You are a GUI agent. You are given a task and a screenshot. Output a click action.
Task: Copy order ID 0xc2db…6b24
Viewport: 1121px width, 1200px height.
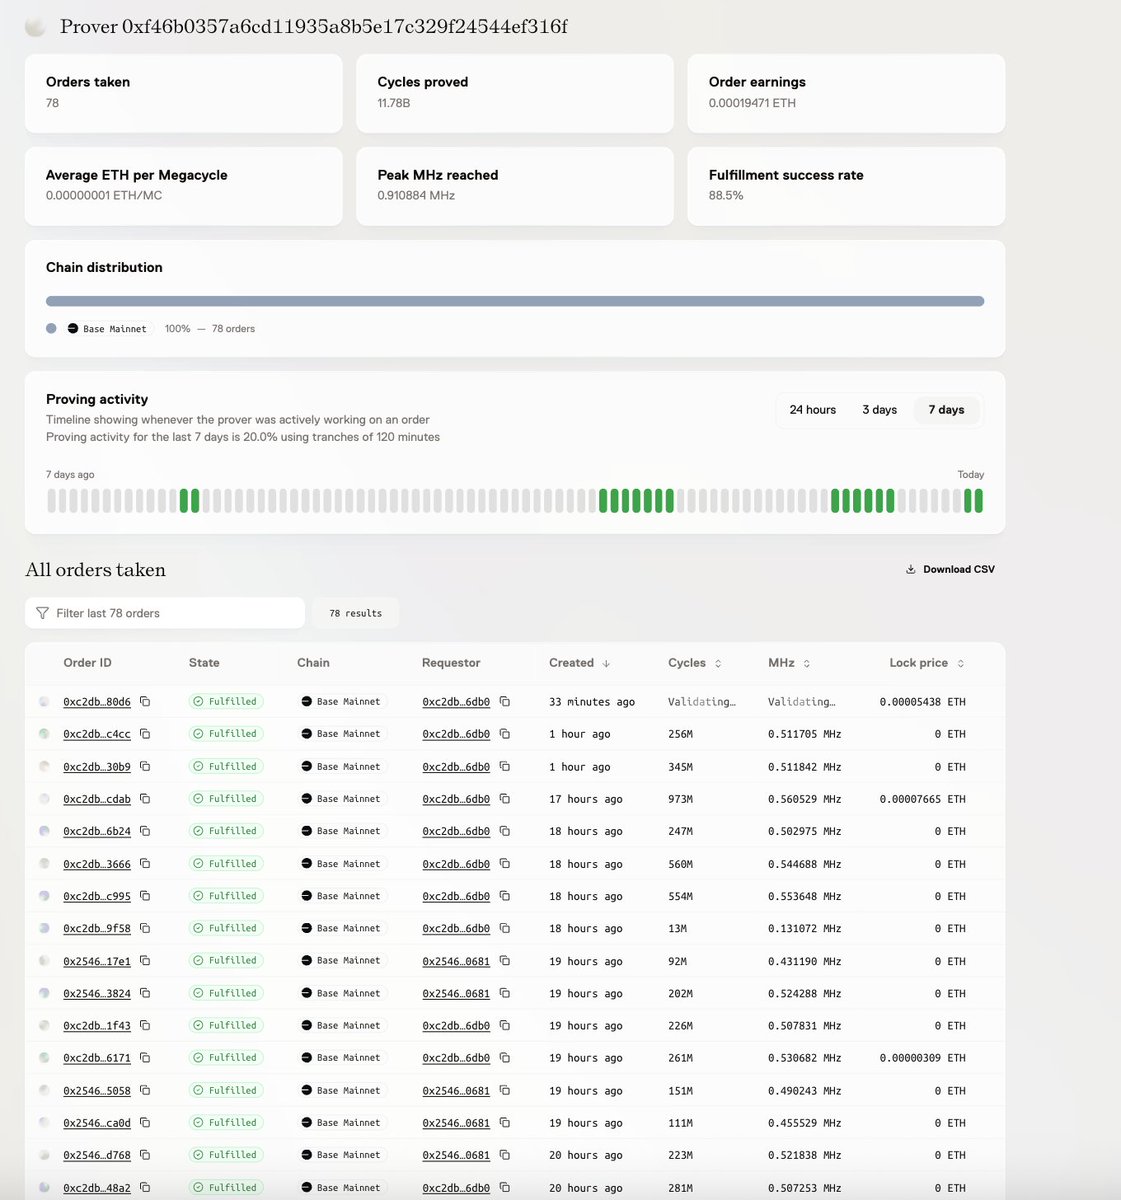(x=145, y=831)
